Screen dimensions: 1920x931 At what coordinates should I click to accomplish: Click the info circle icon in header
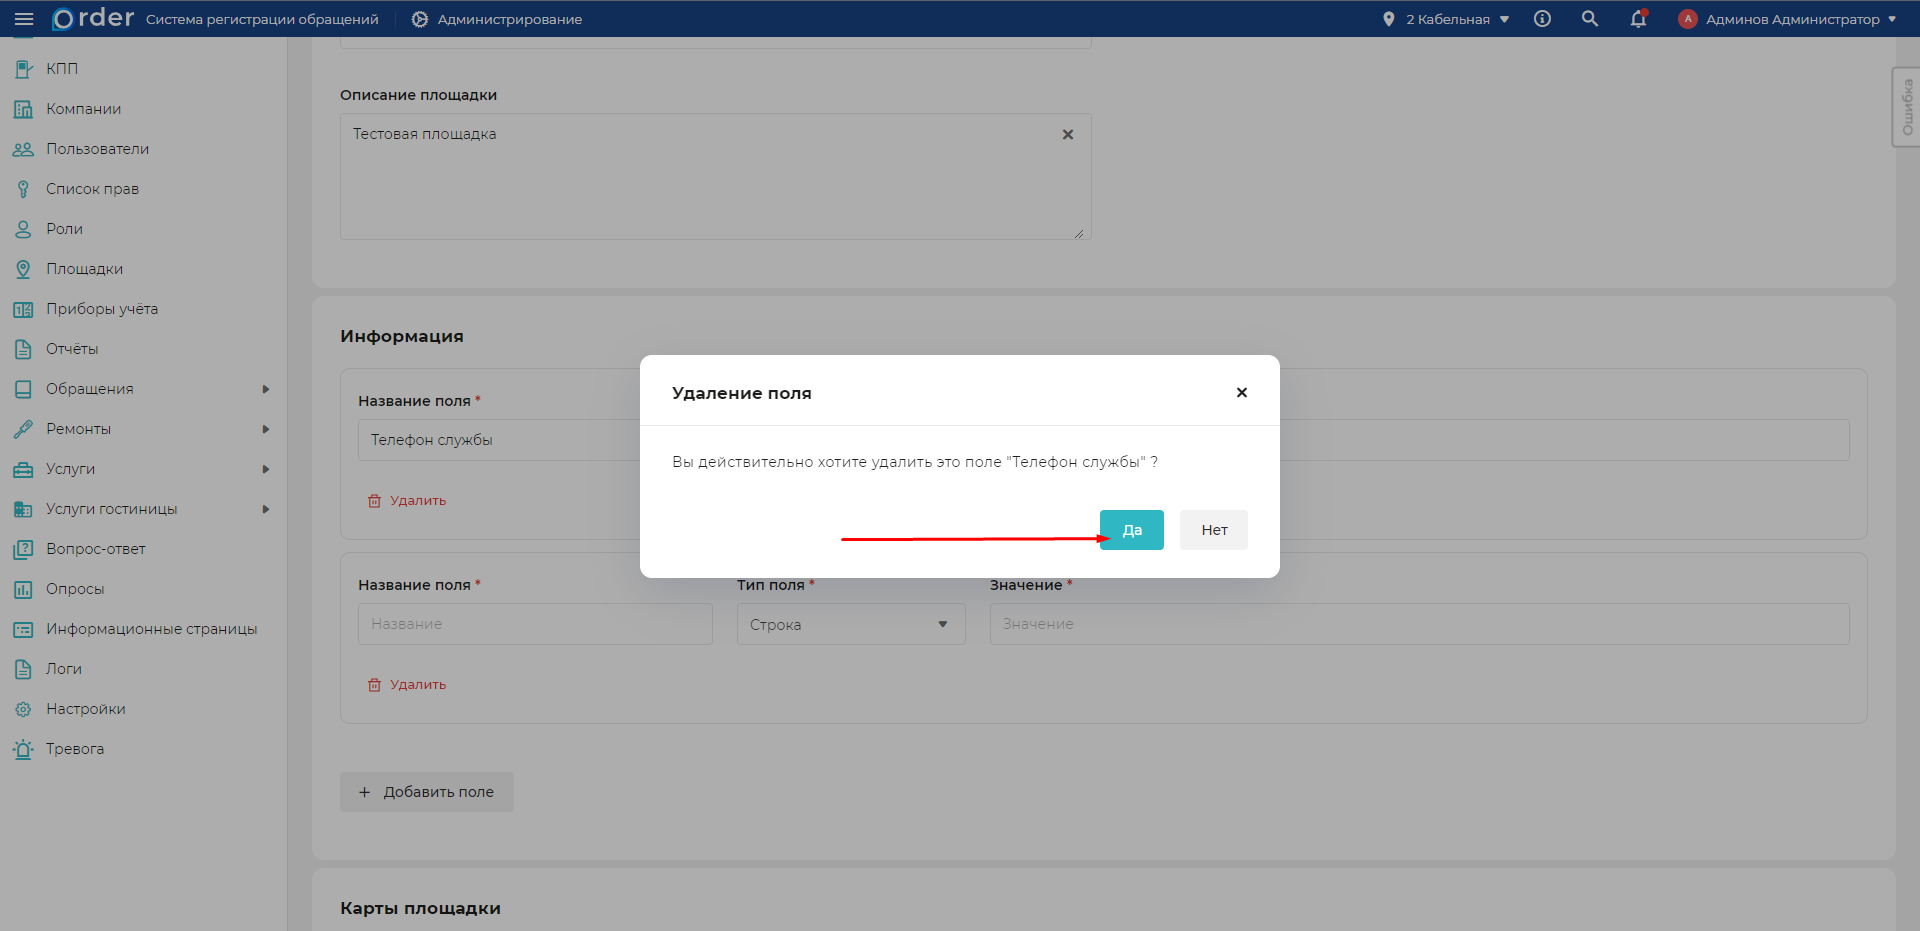(1542, 19)
